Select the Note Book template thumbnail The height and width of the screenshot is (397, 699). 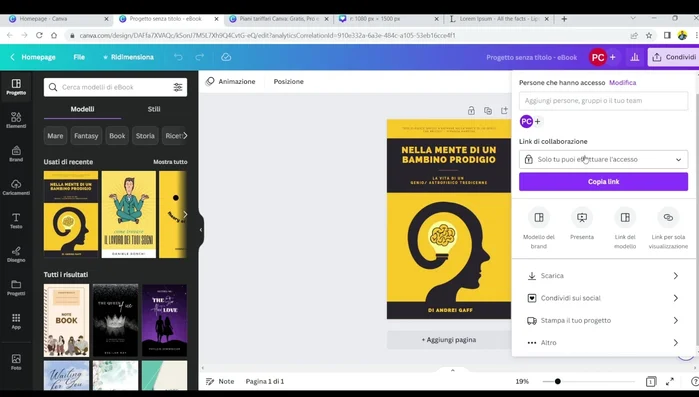(x=66, y=320)
